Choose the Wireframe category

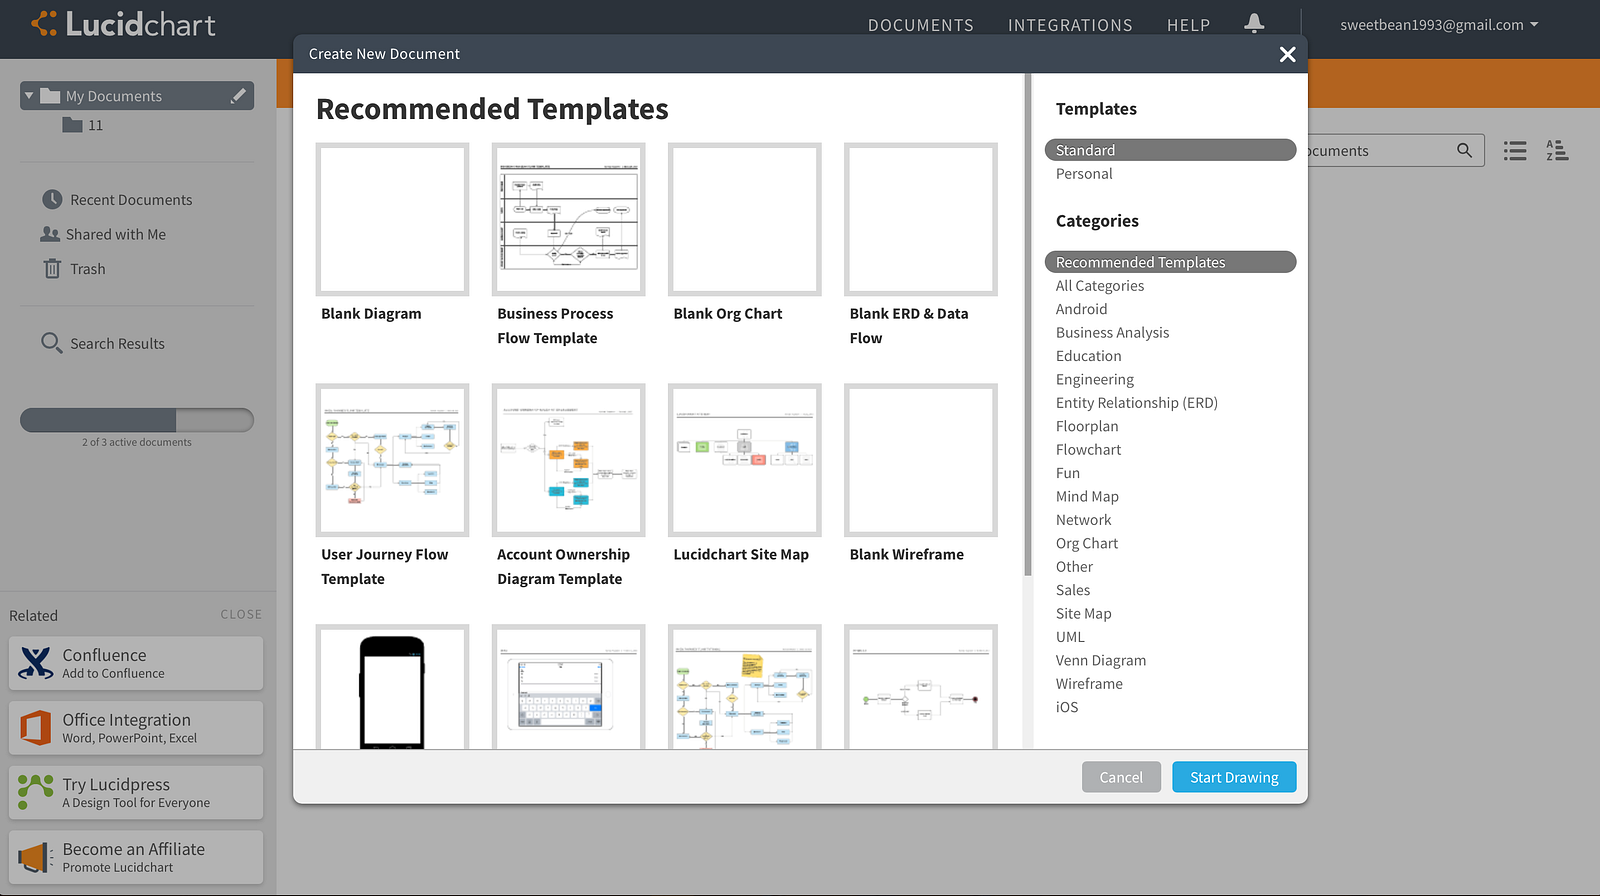[x=1089, y=684]
